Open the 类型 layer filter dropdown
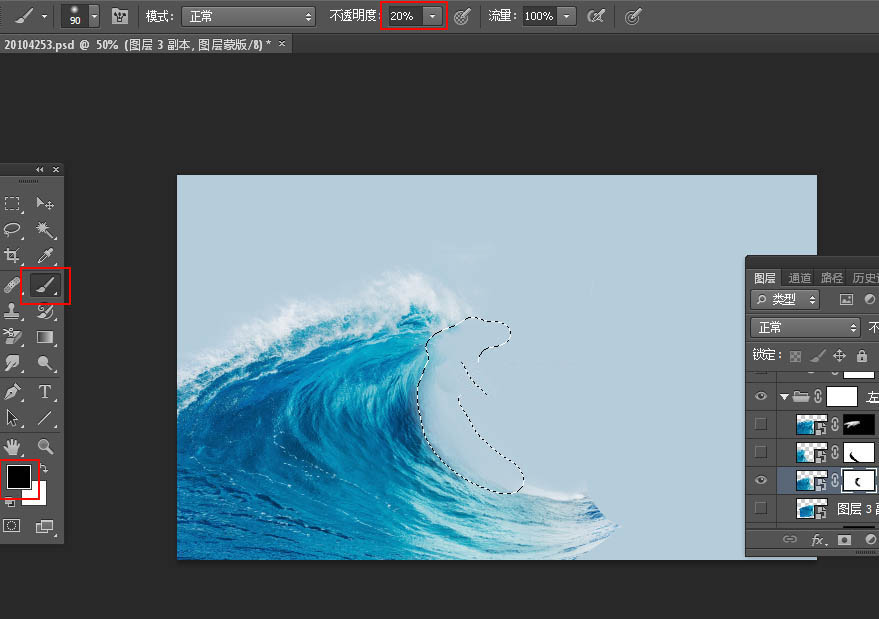The width and height of the screenshot is (879, 619). tap(785, 300)
